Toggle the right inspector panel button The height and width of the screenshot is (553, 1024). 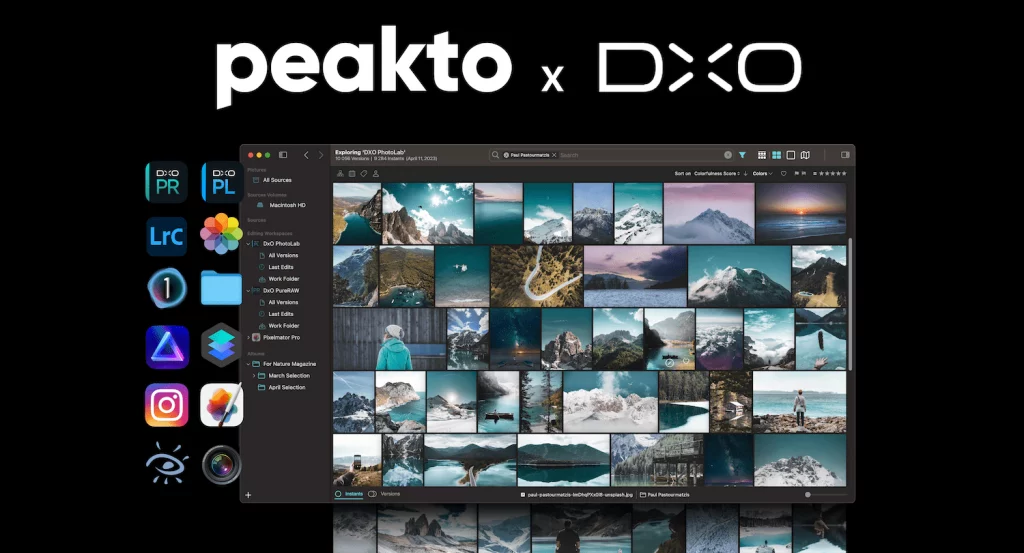pyautogui.click(x=845, y=155)
